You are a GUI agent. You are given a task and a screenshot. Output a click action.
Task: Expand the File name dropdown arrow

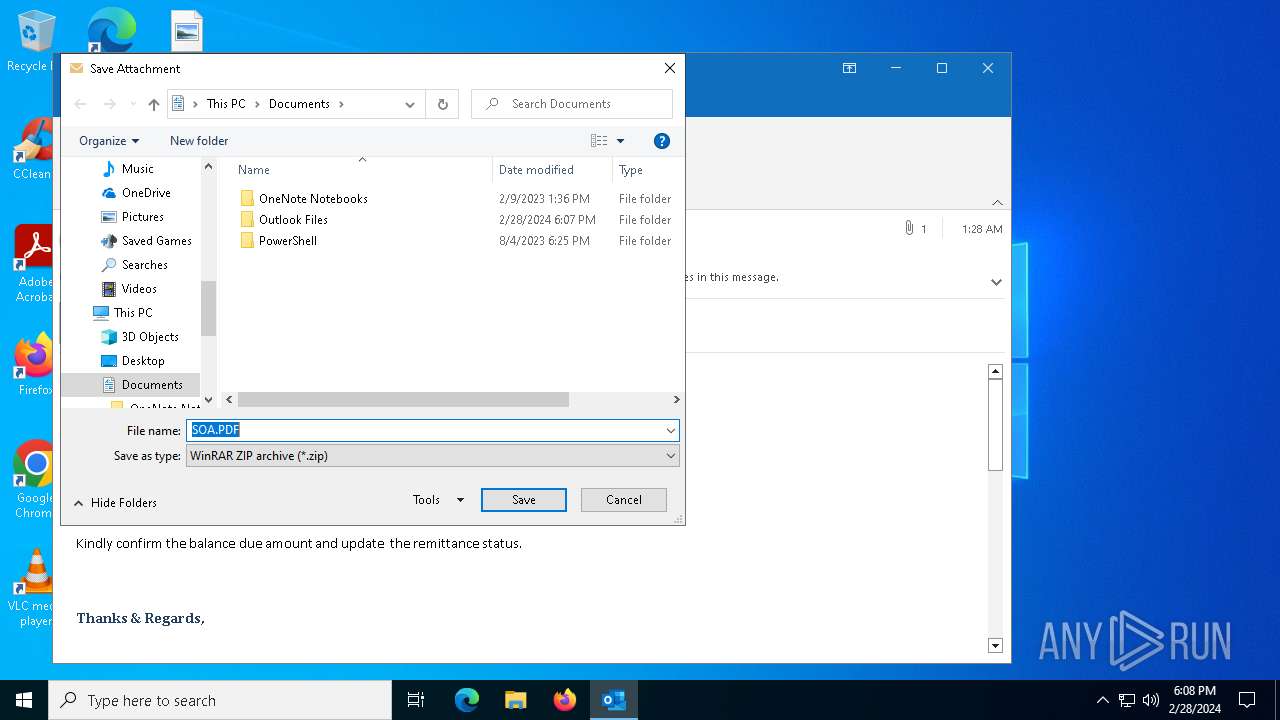pyautogui.click(x=670, y=430)
